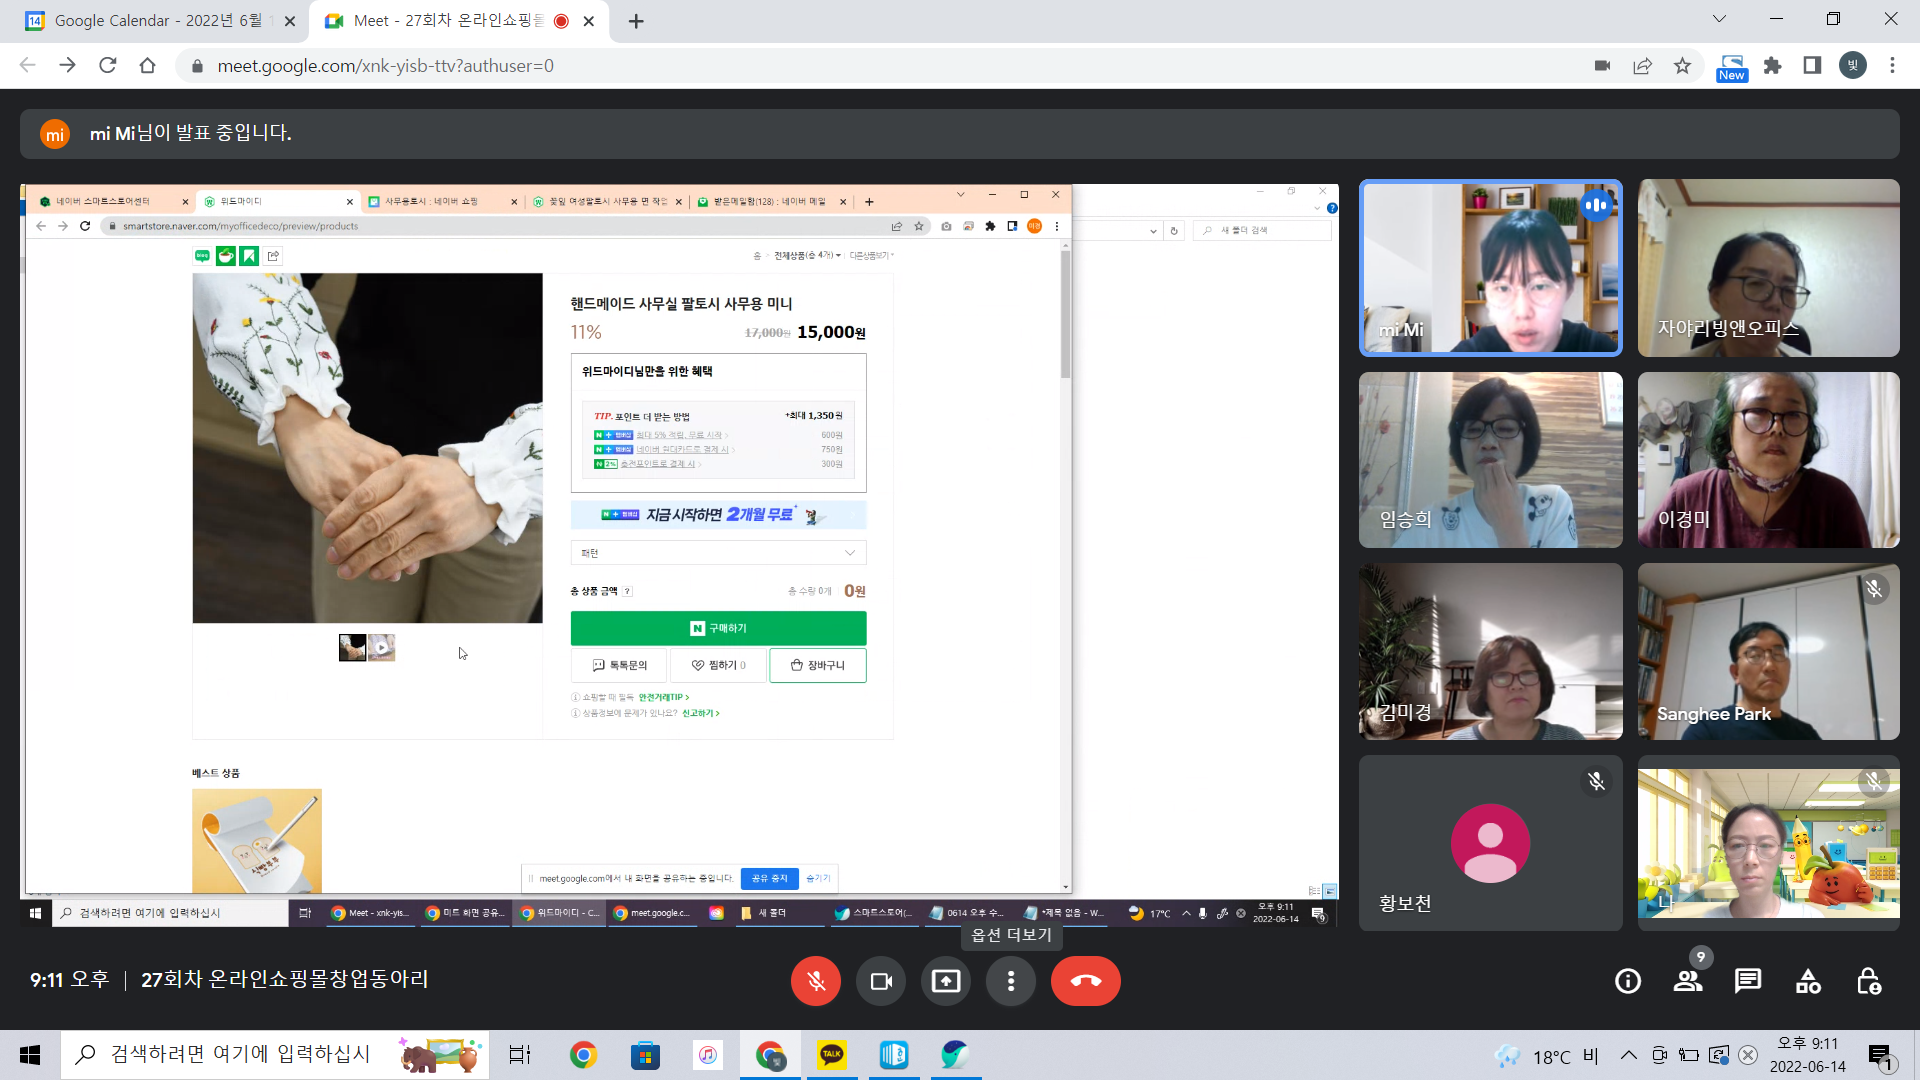Click 톡톡문의 button in shared screen

click(619, 665)
